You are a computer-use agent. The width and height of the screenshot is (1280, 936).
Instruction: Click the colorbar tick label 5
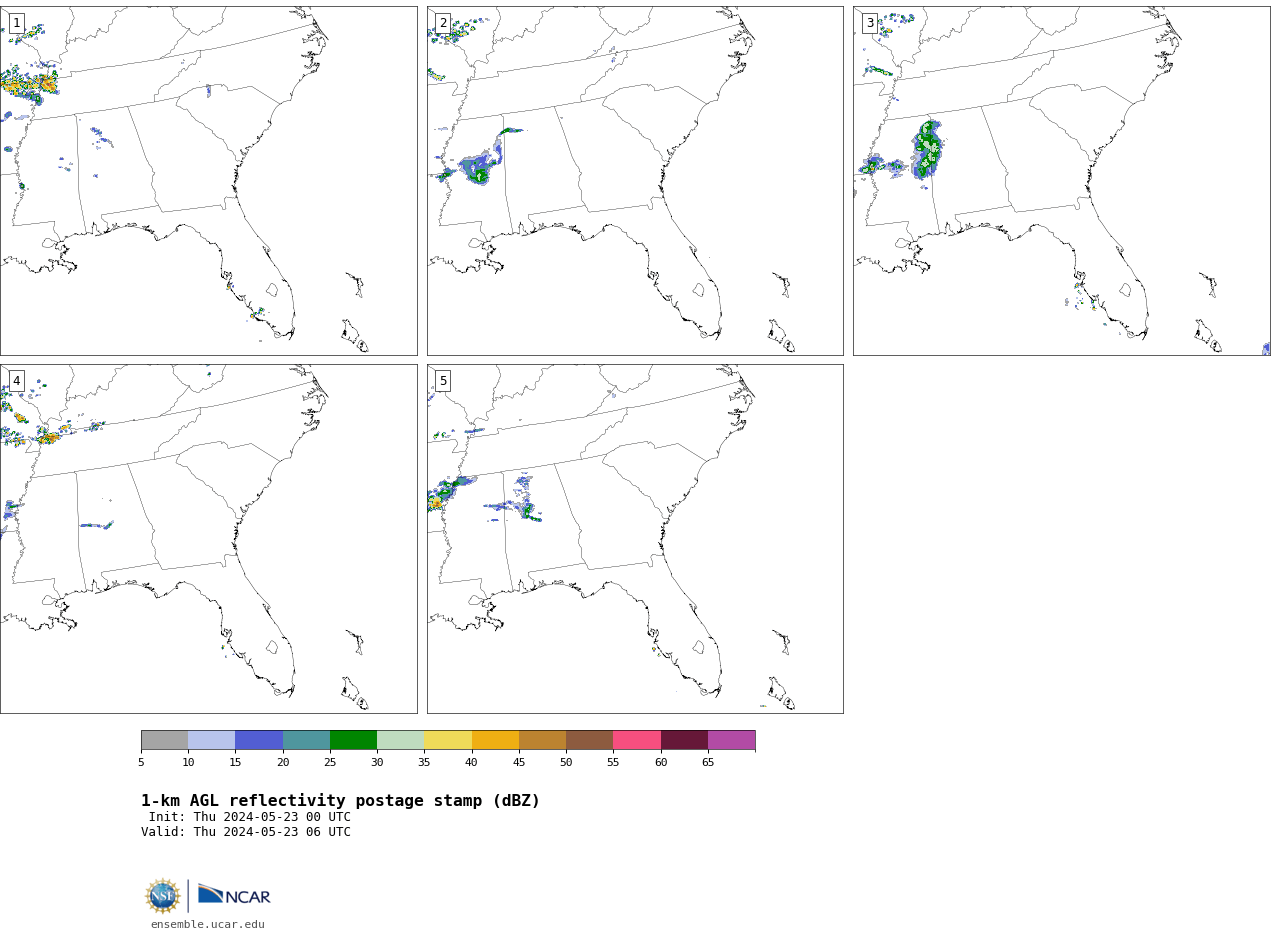point(141,763)
